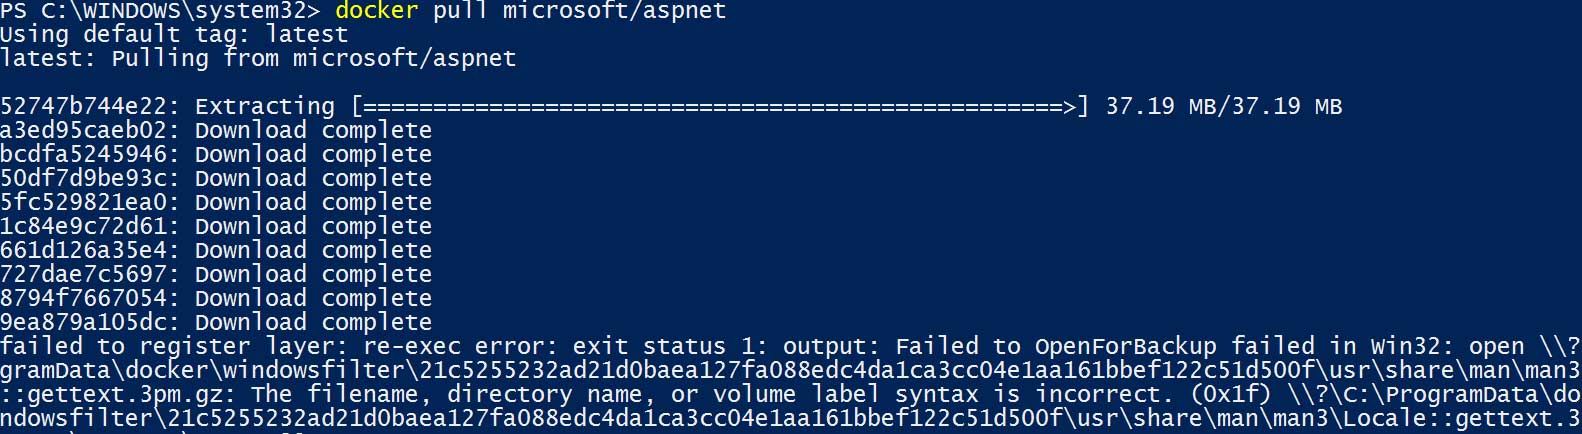Click the PS C:\WINDOWS\system32> prompt

(x=160, y=11)
